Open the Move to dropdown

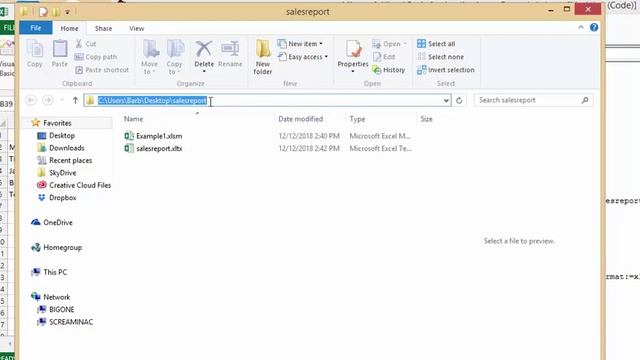[x=149, y=57]
